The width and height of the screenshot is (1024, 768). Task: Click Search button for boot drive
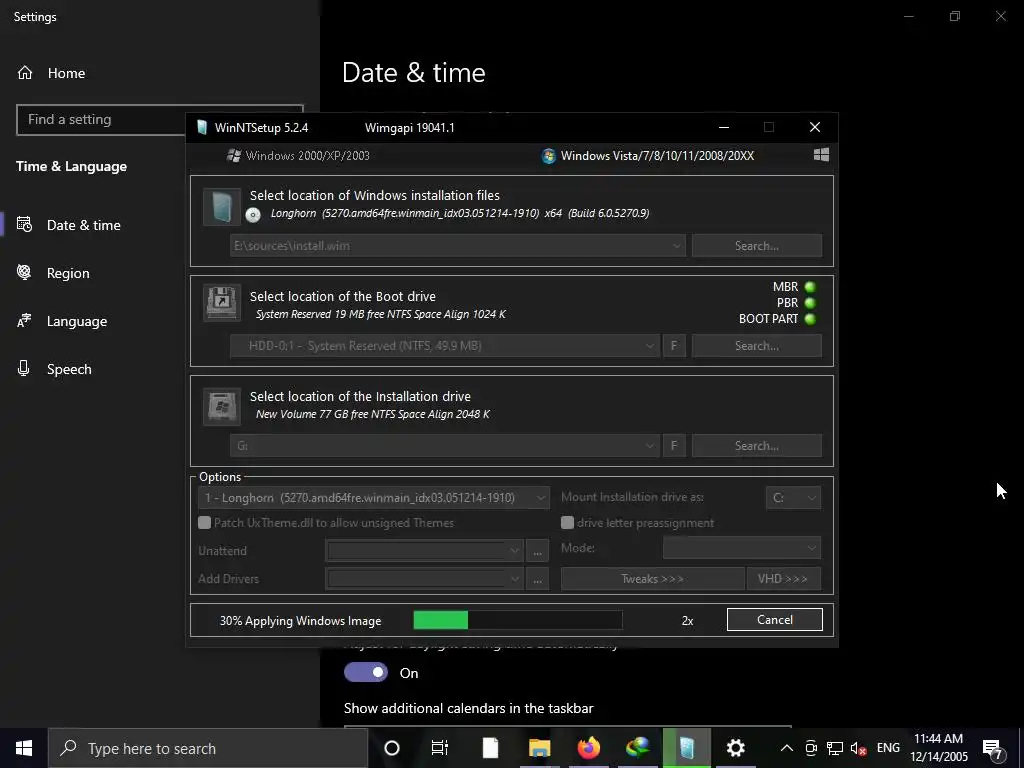(757, 345)
